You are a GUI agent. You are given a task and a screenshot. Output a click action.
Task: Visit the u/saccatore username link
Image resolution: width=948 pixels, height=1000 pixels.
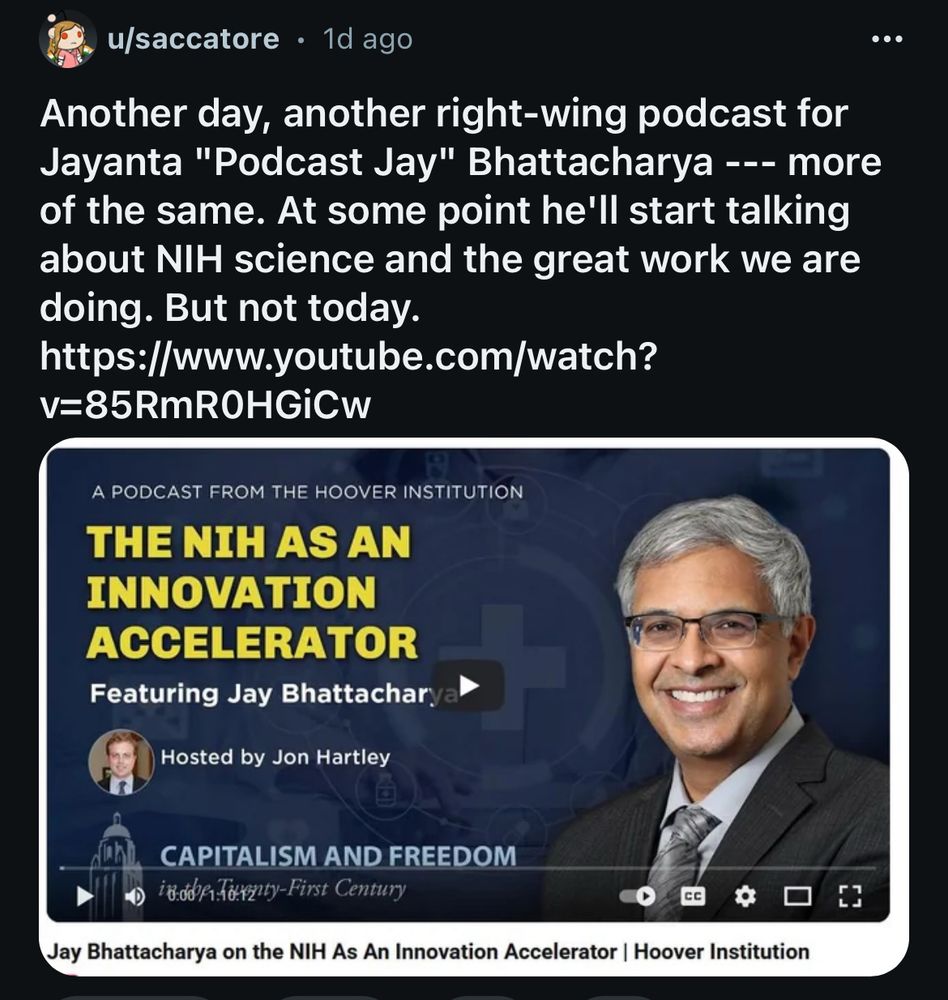pos(193,39)
